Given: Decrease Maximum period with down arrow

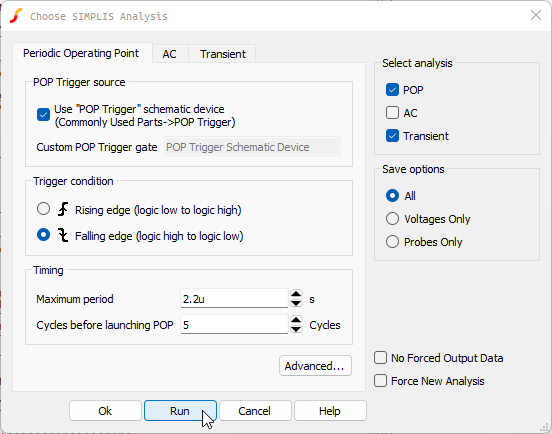Looking at the screenshot, I should click(296, 303).
